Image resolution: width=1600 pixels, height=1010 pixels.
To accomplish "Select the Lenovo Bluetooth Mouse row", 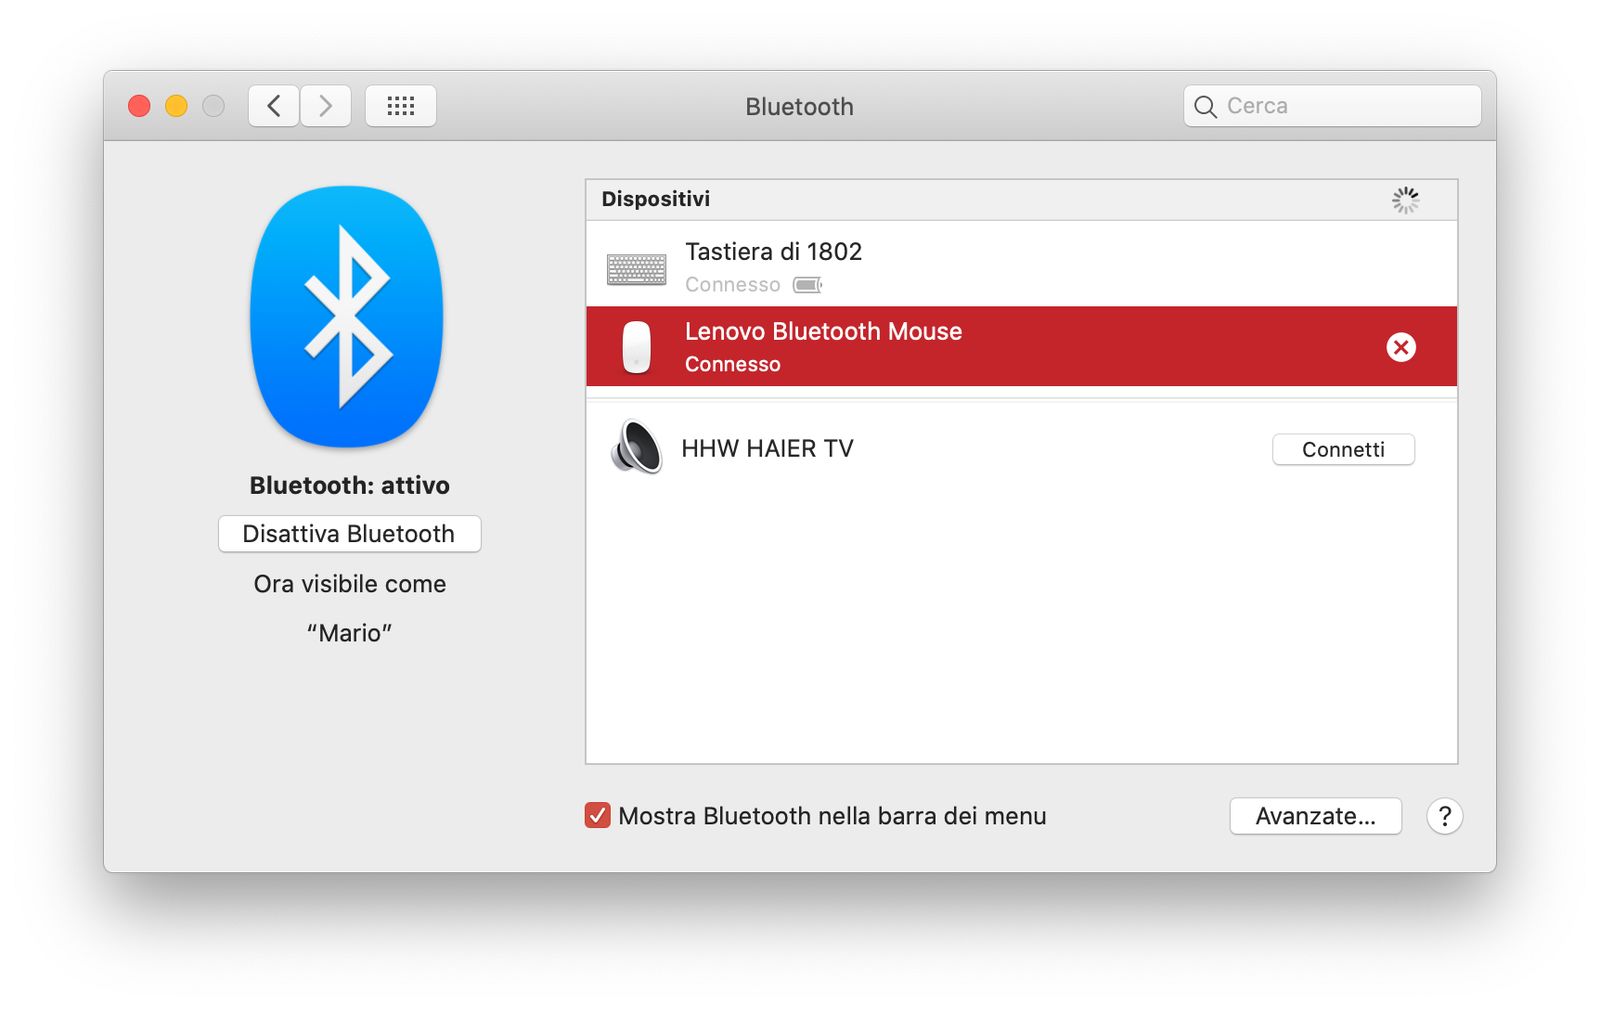I will (1021, 346).
